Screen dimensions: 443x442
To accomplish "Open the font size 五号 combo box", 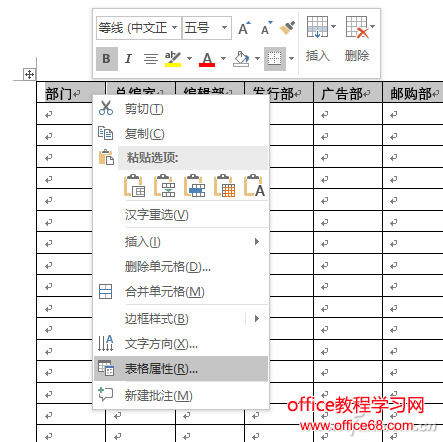I will [207, 28].
